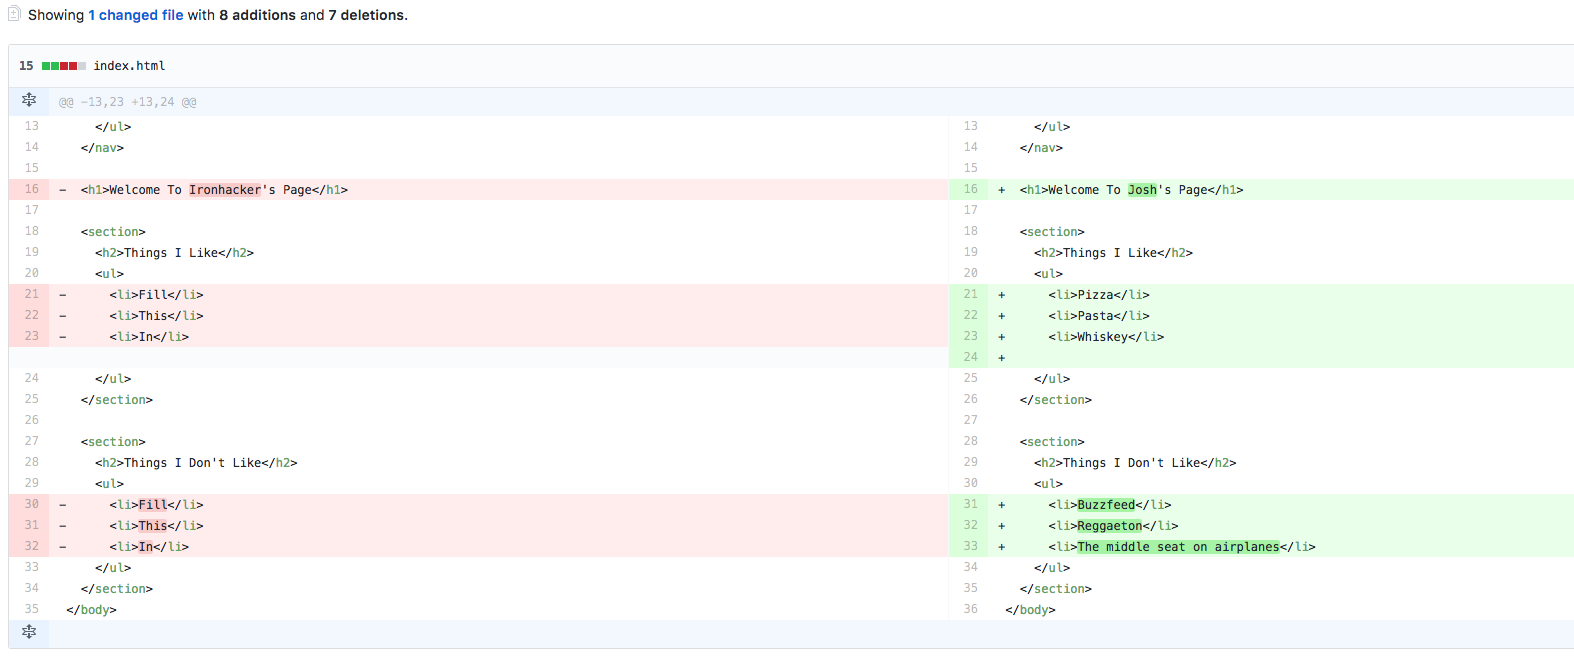
Task: Click the @@ -13,23 +13,24 @@ hunk header
Action: (127, 102)
